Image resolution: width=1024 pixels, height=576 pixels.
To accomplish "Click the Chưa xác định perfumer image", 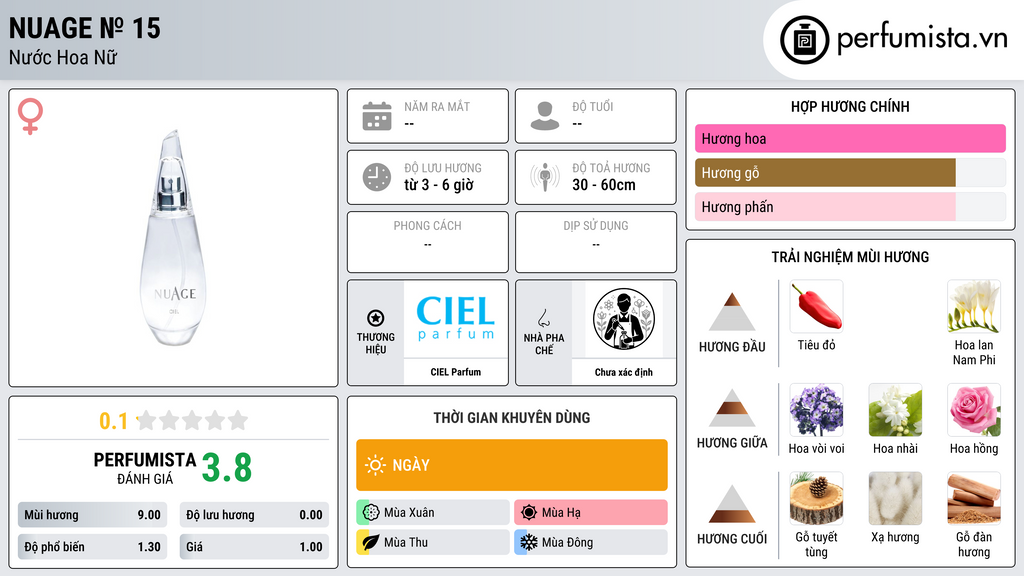I will pyautogui.click(x=624, y=319).
